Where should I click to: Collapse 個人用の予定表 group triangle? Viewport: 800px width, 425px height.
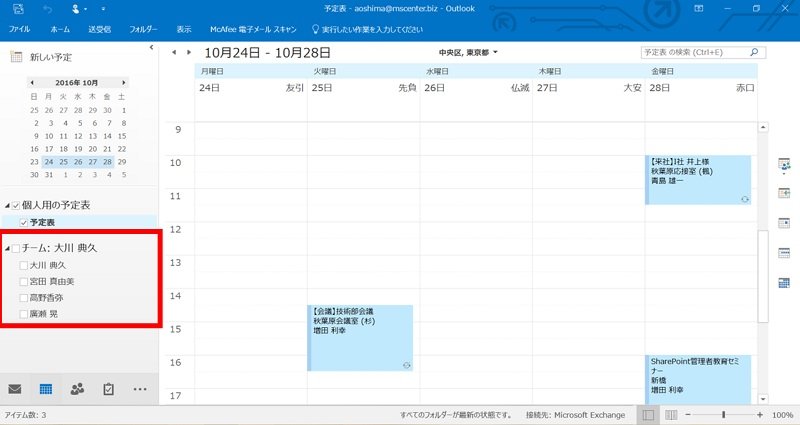click(7, 206)
